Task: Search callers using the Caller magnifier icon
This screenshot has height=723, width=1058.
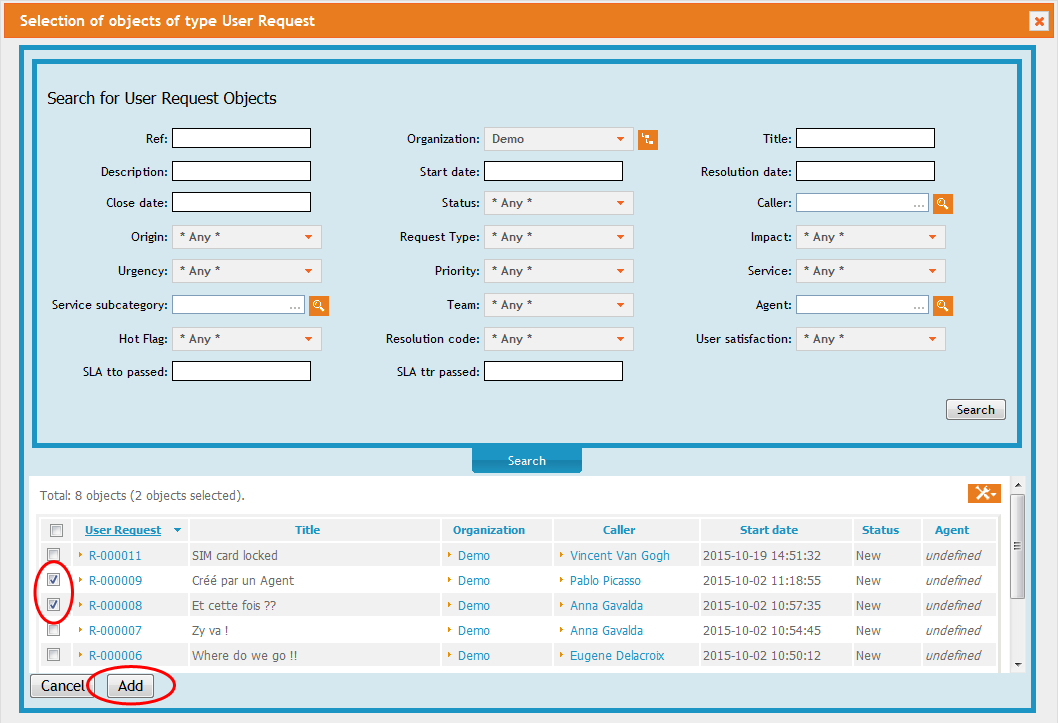Action: tap(941, 203)
